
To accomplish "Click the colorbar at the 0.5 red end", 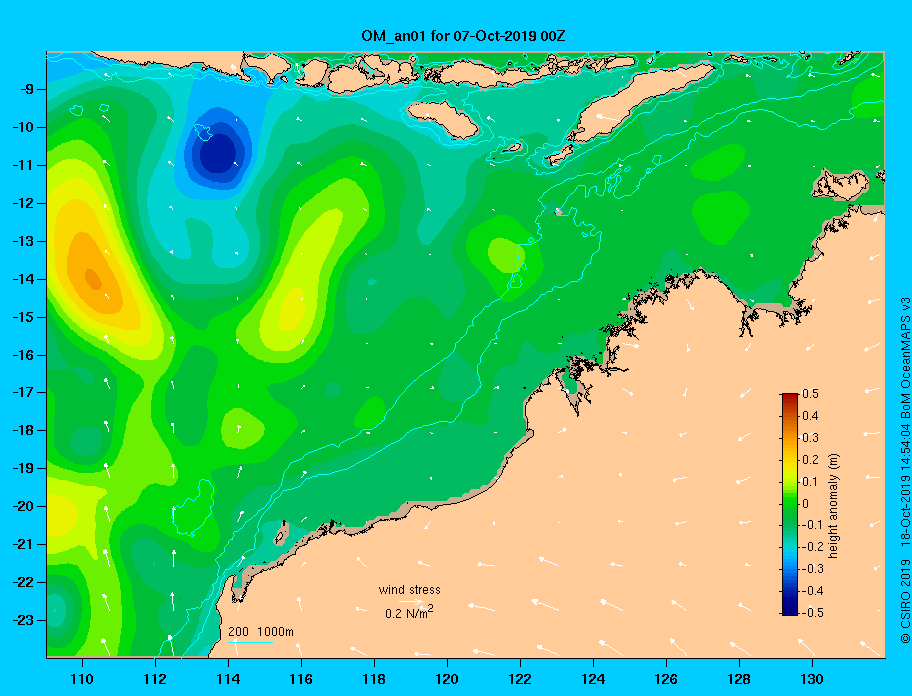I will (790, 397).
